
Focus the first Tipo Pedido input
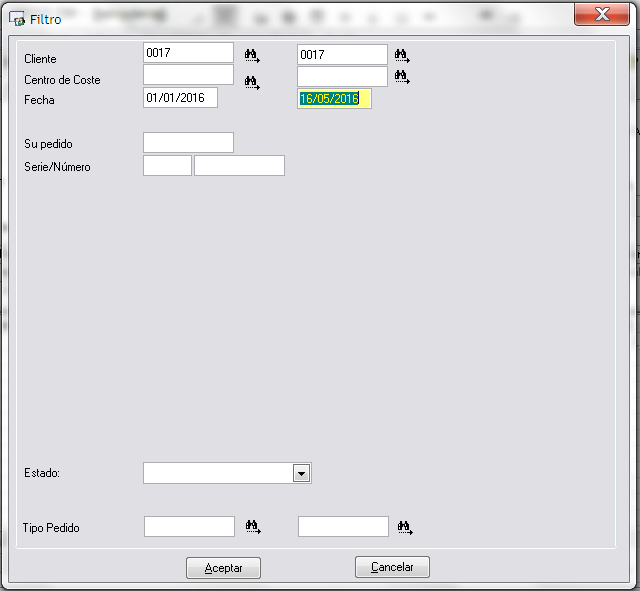point(189,527)
